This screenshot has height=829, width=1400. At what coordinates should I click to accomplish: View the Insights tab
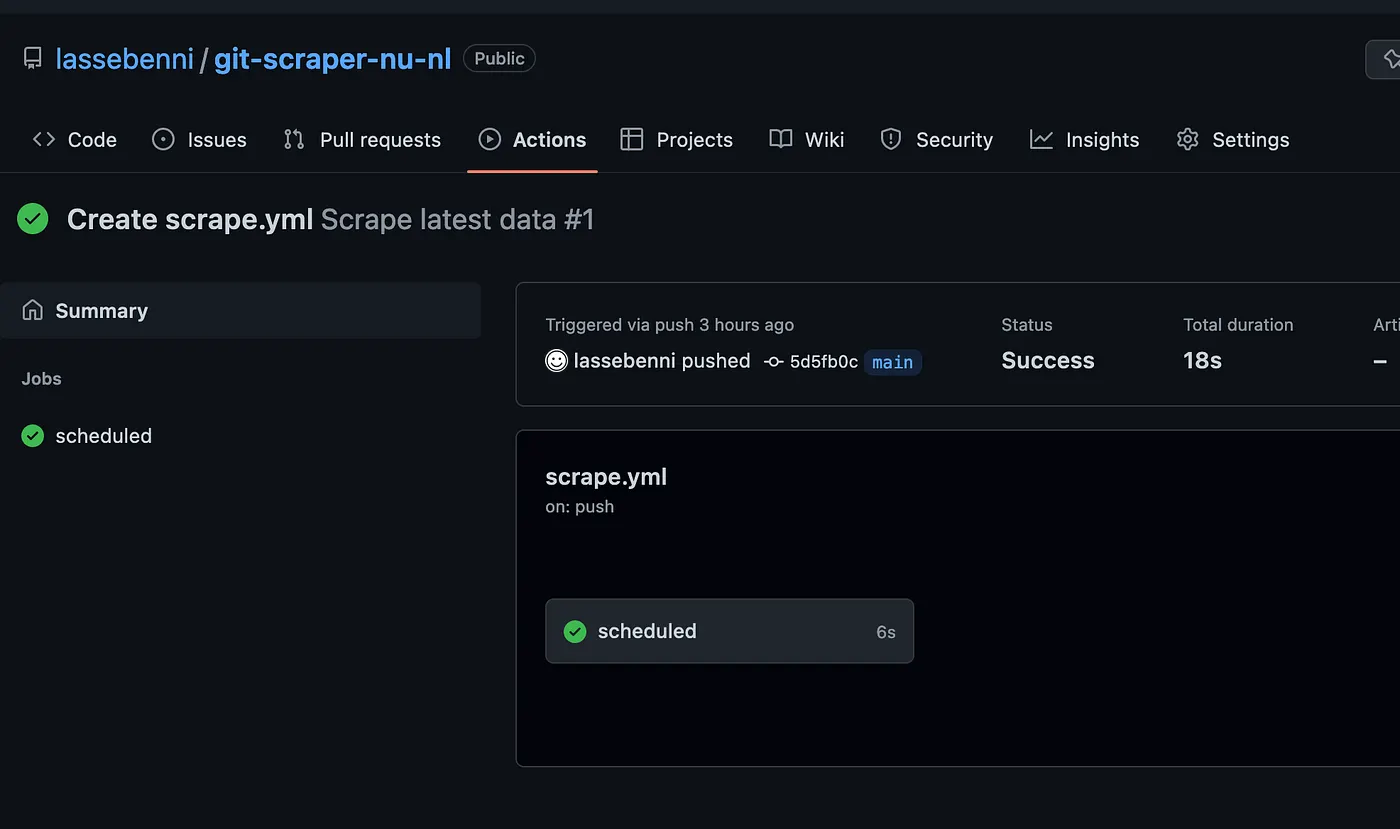click(x=1085, y=140)
